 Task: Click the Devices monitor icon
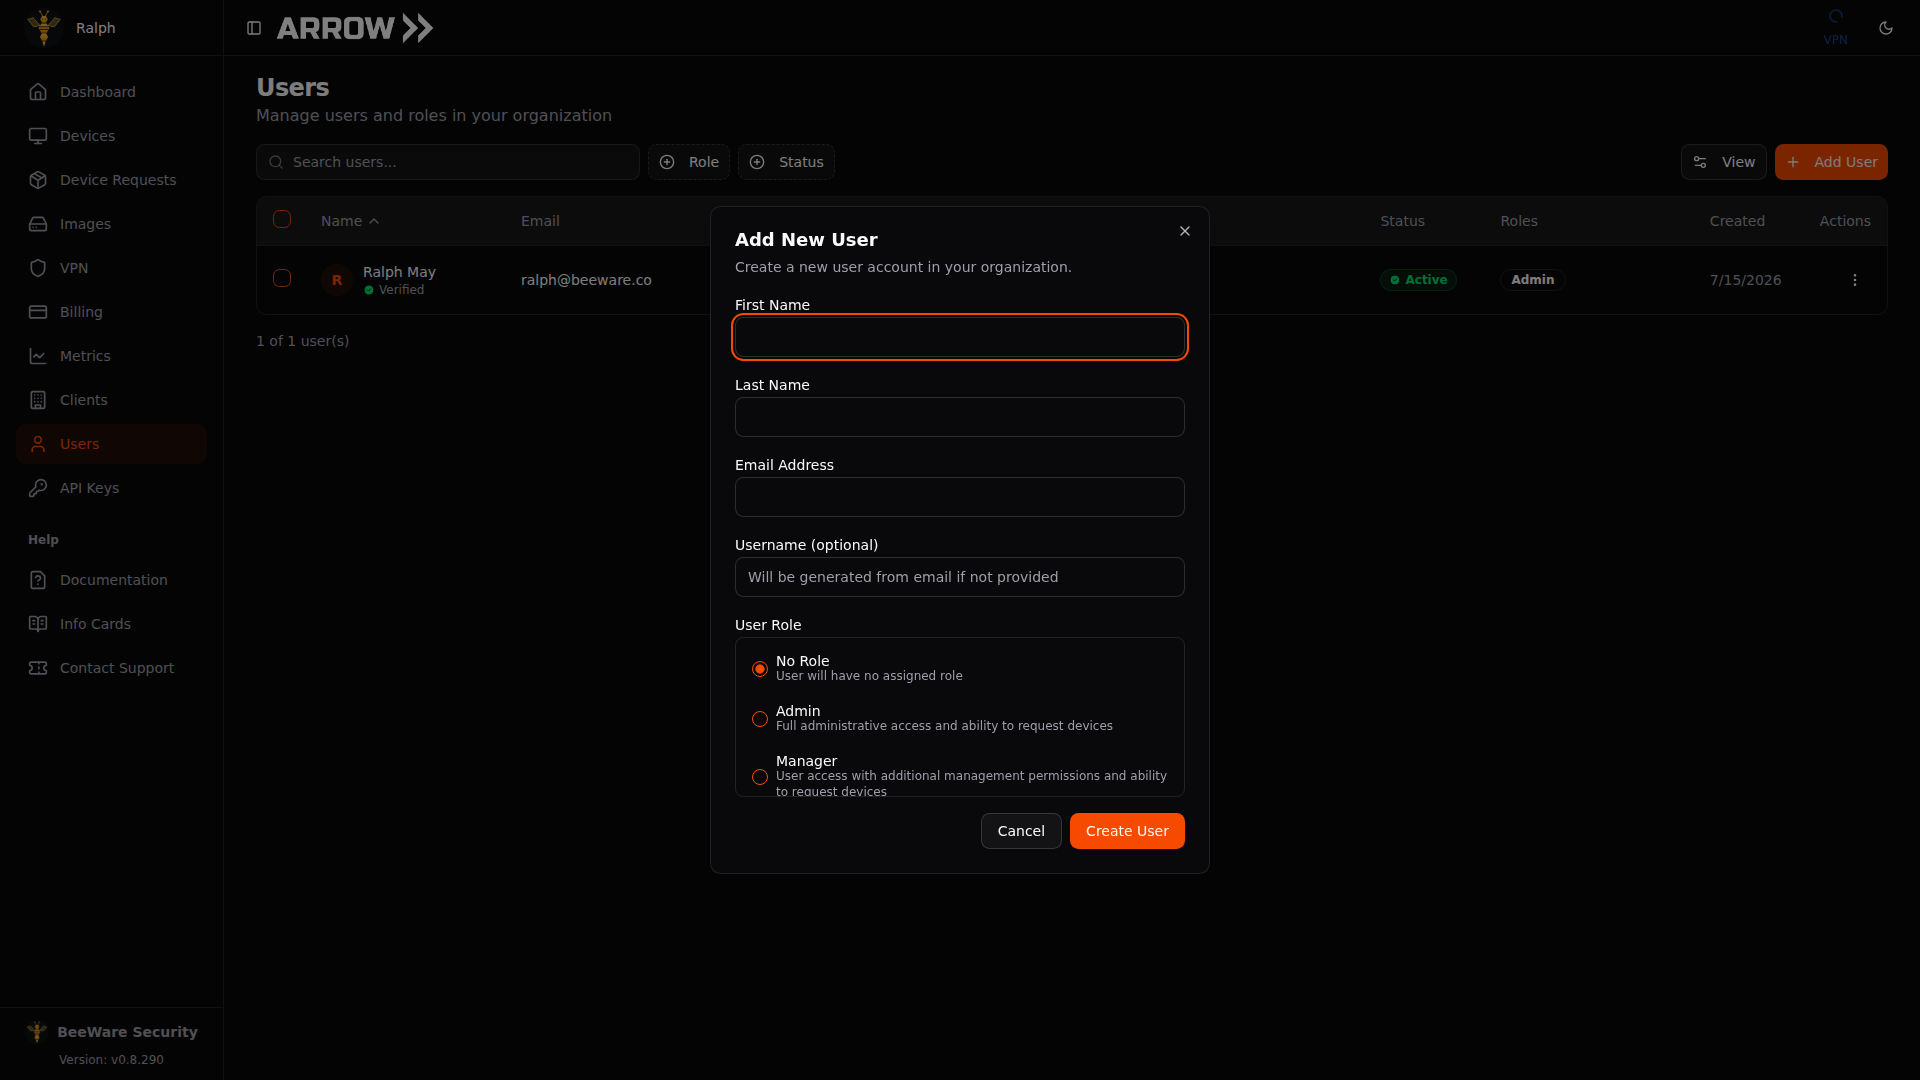[x=38, y=136]
